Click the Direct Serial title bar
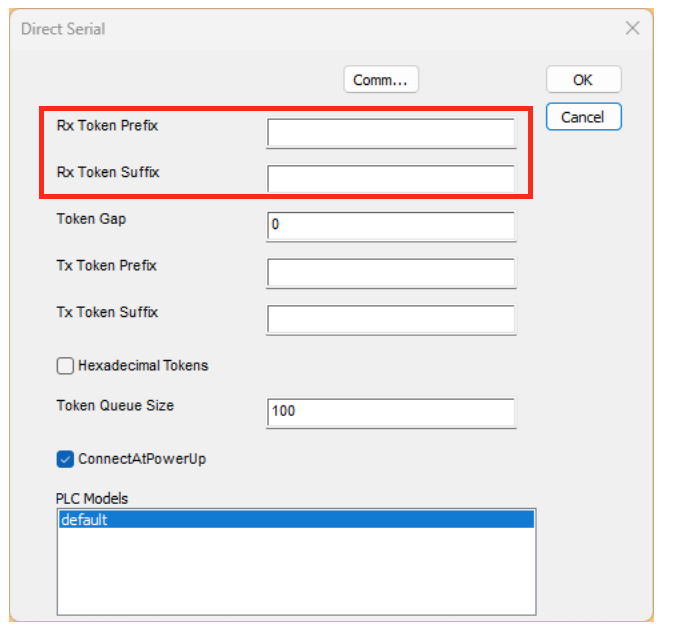 [x=300, y=29]
